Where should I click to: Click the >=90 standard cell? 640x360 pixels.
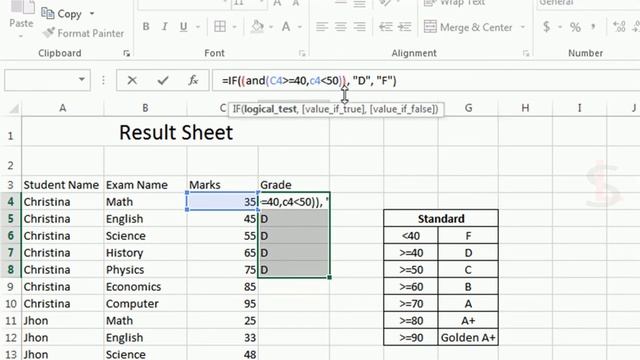(x=411, y=338)
